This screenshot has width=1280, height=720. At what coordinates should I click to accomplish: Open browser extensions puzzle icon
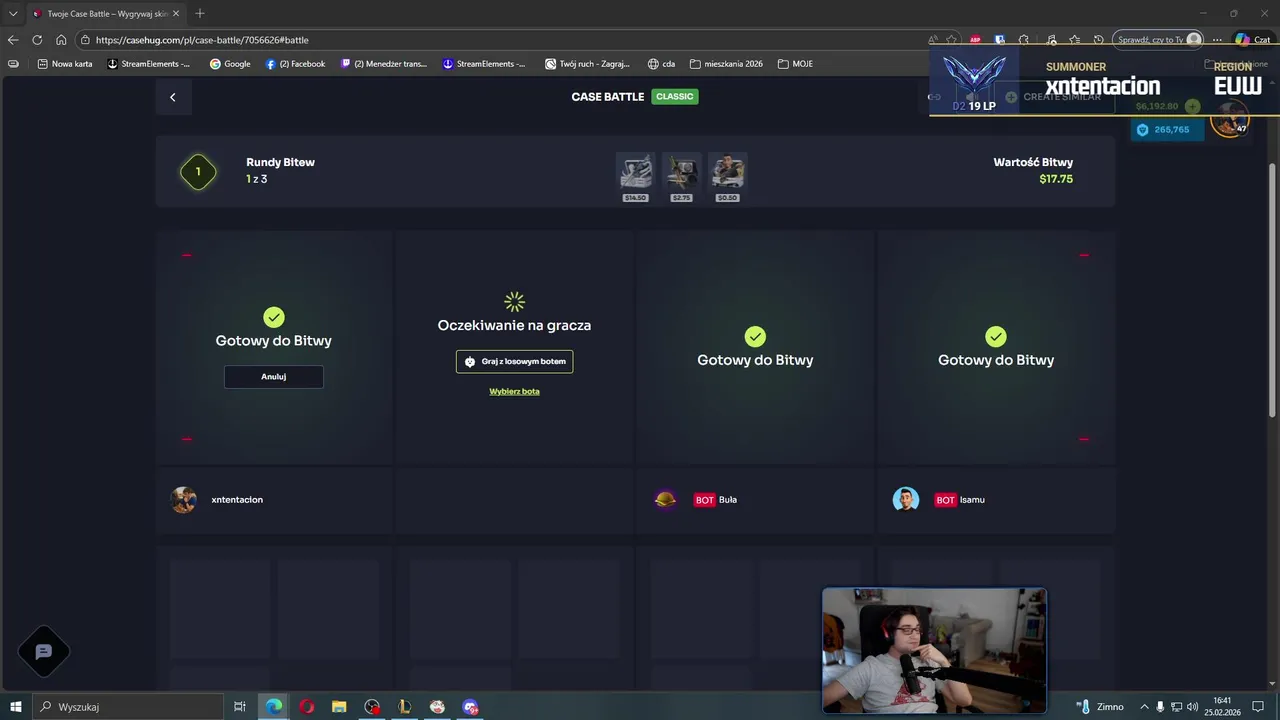(x=1024, y=40)
